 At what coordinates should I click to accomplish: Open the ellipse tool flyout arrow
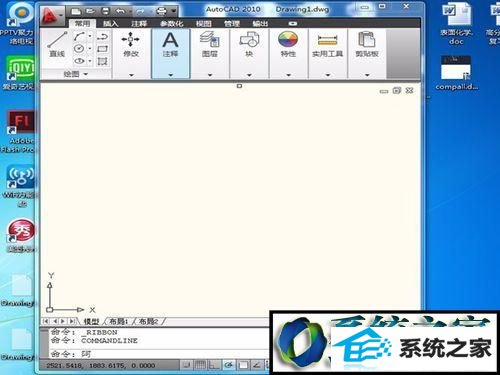click(x=90, y=61)
